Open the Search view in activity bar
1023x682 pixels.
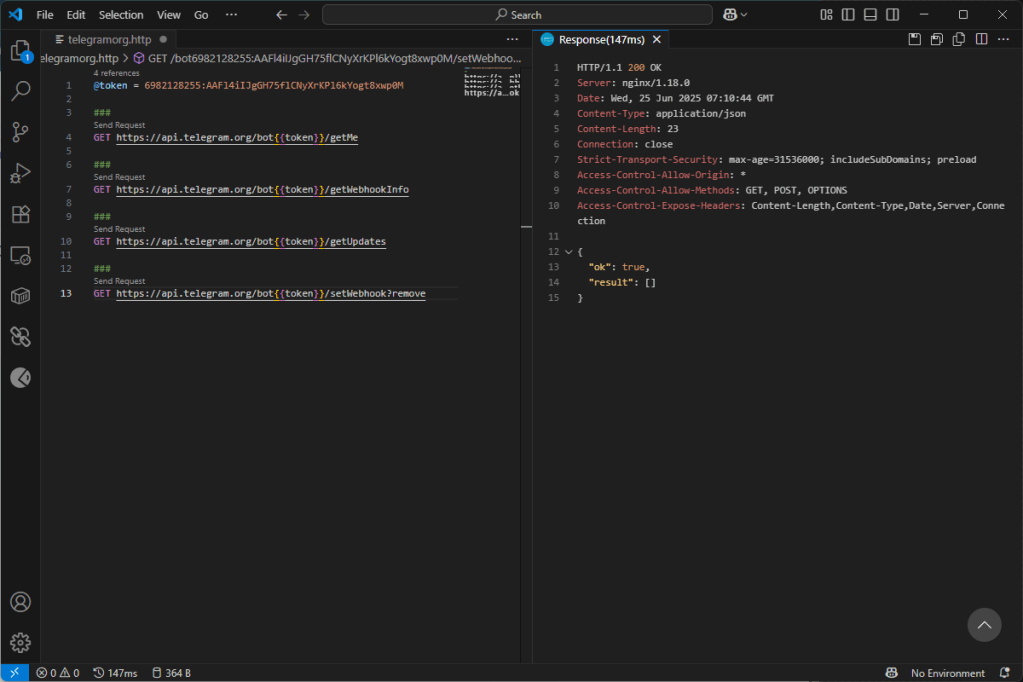point(20,92)
